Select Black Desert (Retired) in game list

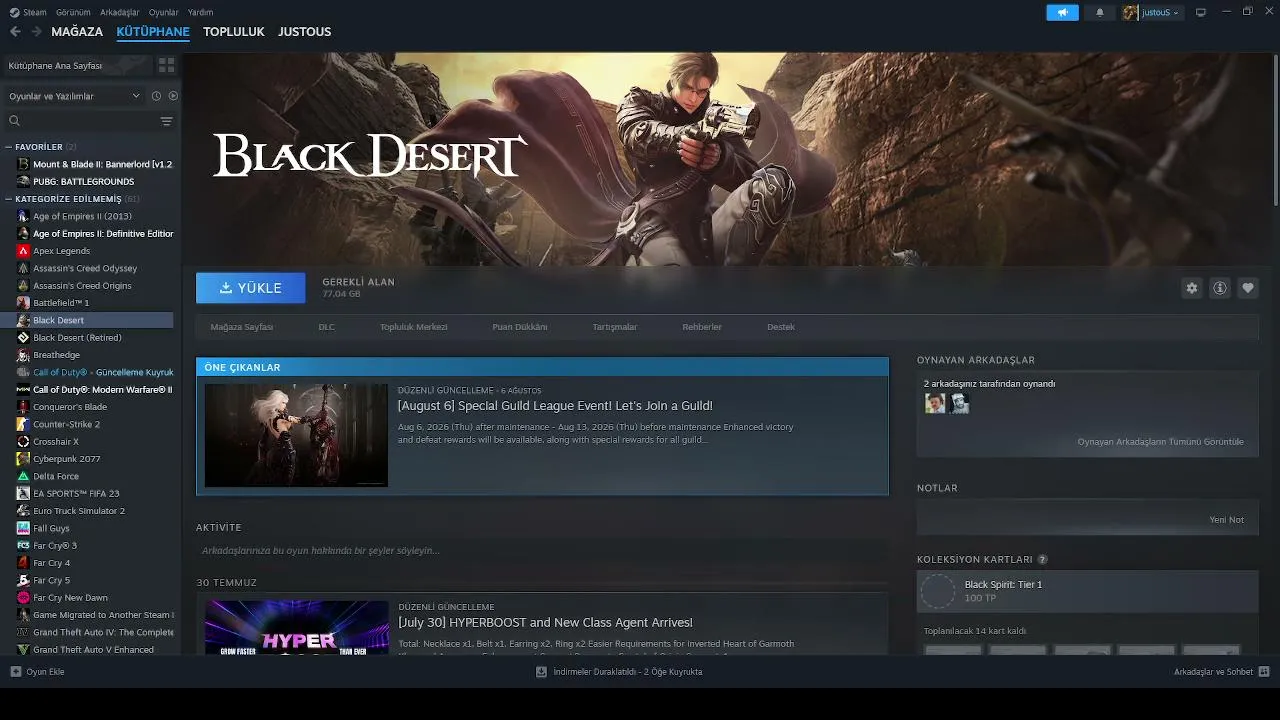pyautogui.click(x=77, y=338)
